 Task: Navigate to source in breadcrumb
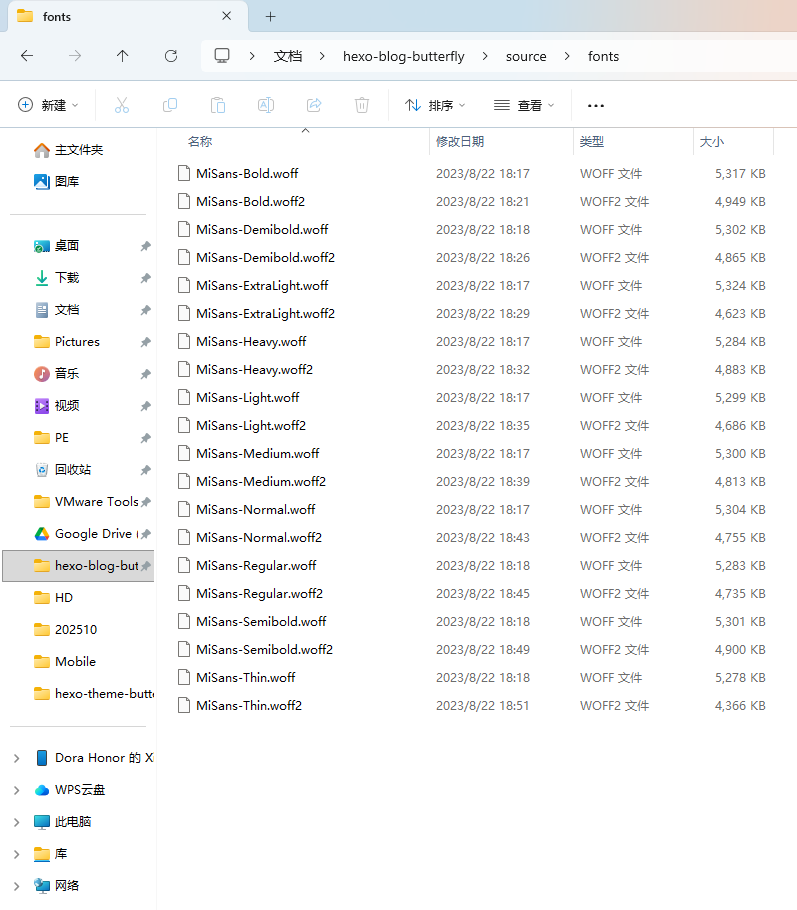click(526, 56)
